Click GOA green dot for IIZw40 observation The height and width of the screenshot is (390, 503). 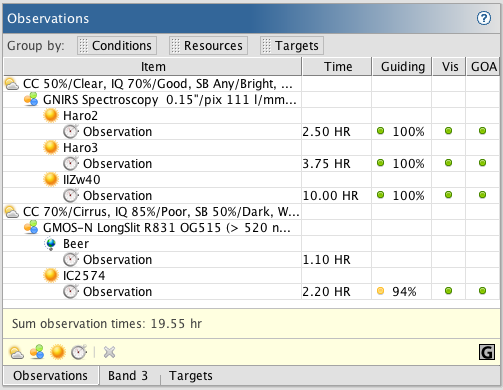(482, 195)
